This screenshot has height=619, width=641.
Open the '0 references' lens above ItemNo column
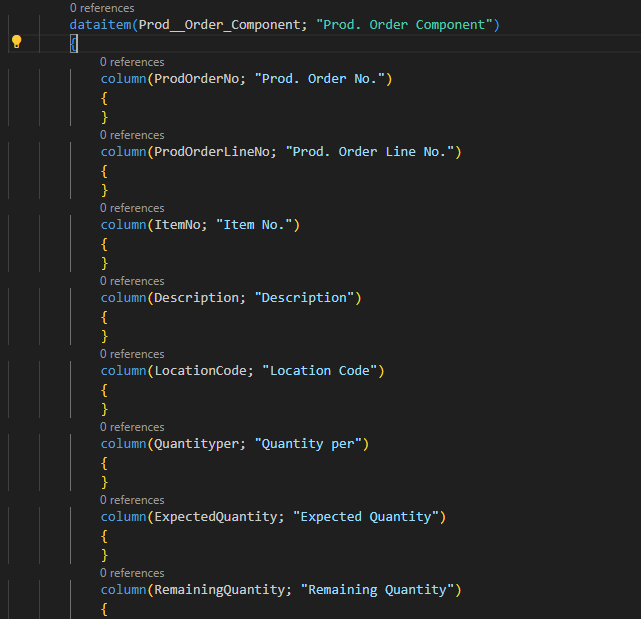pyautogui.click(x=132, y=208)
